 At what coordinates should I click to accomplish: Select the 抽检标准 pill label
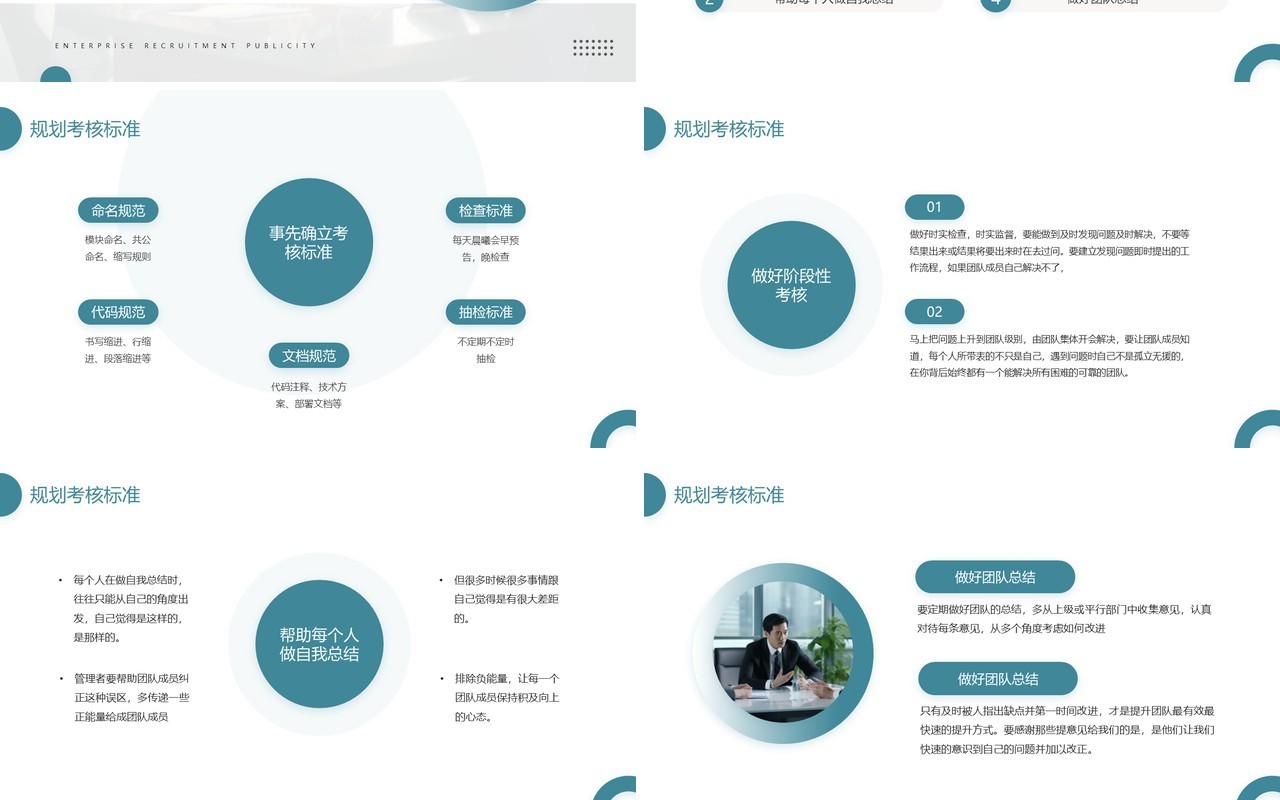click(486, 312)
